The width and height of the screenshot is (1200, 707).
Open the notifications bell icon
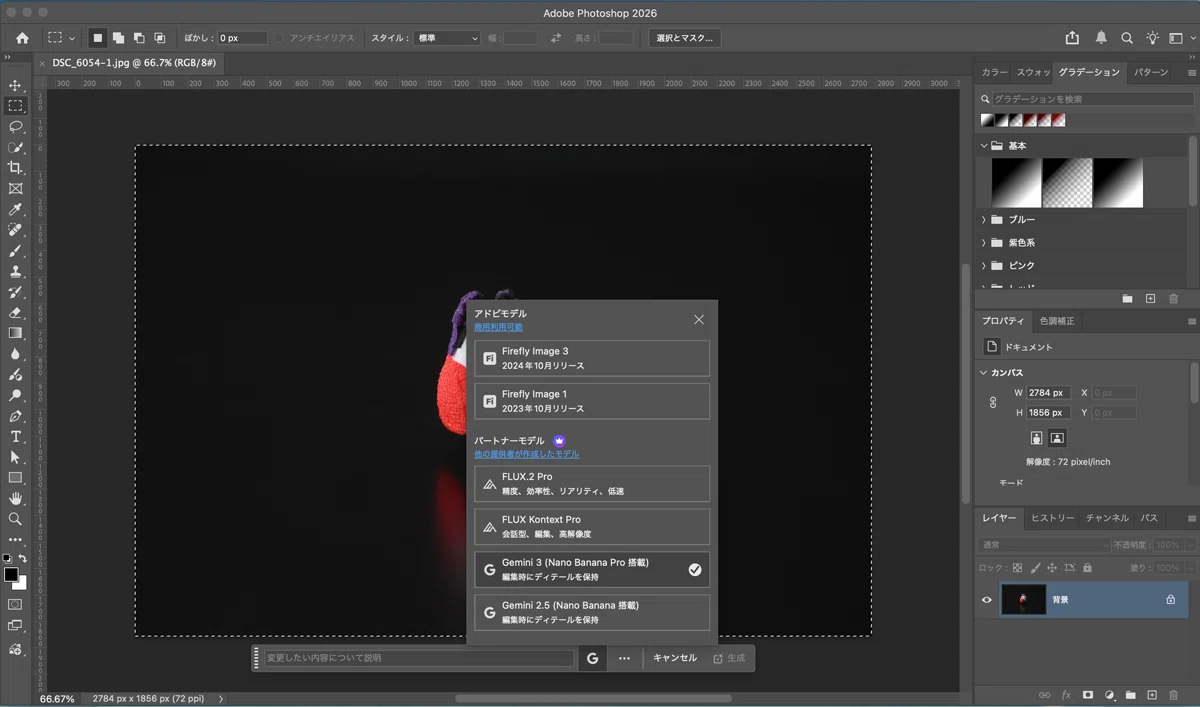click(1101, 38)
